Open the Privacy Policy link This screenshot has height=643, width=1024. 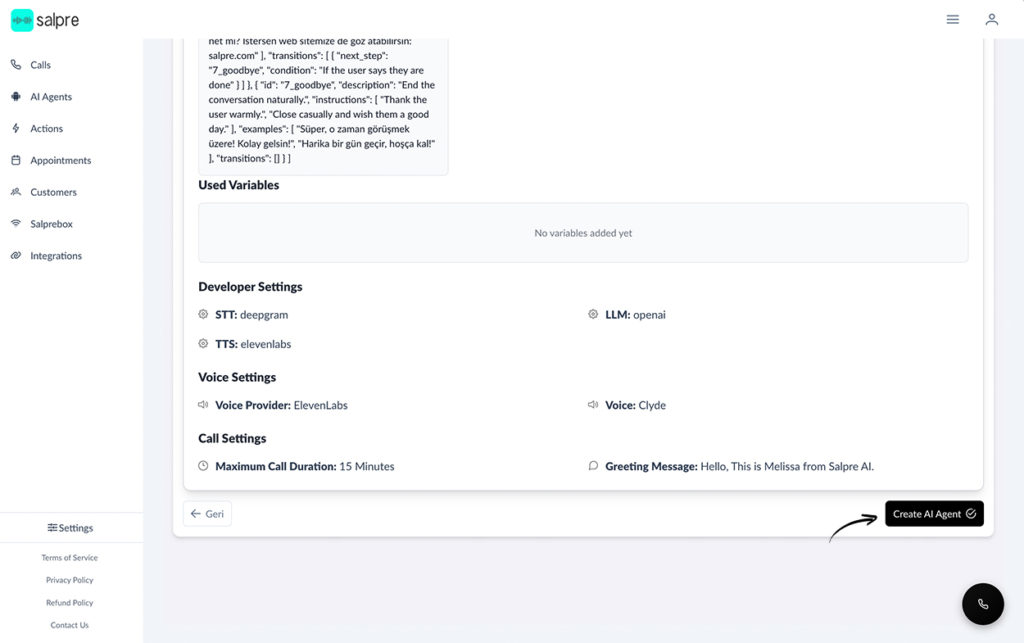[x=70, y=580]
